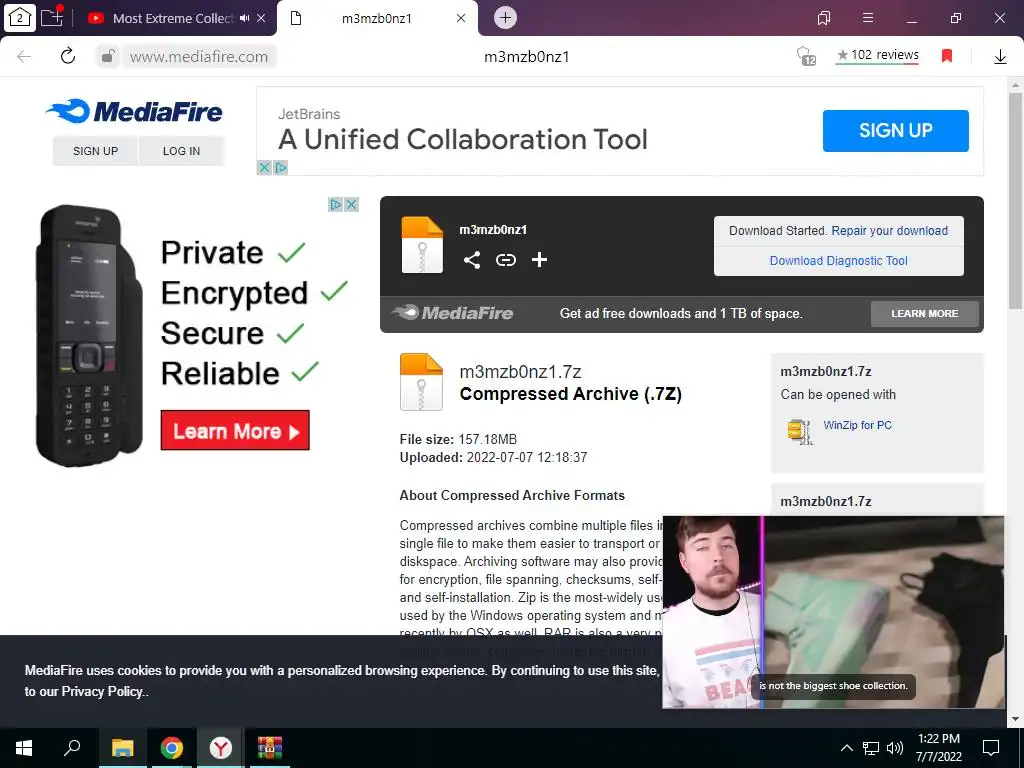
Task: Click the m3mzb0nz1.7z file name text
Action: [x=520, y=372]
